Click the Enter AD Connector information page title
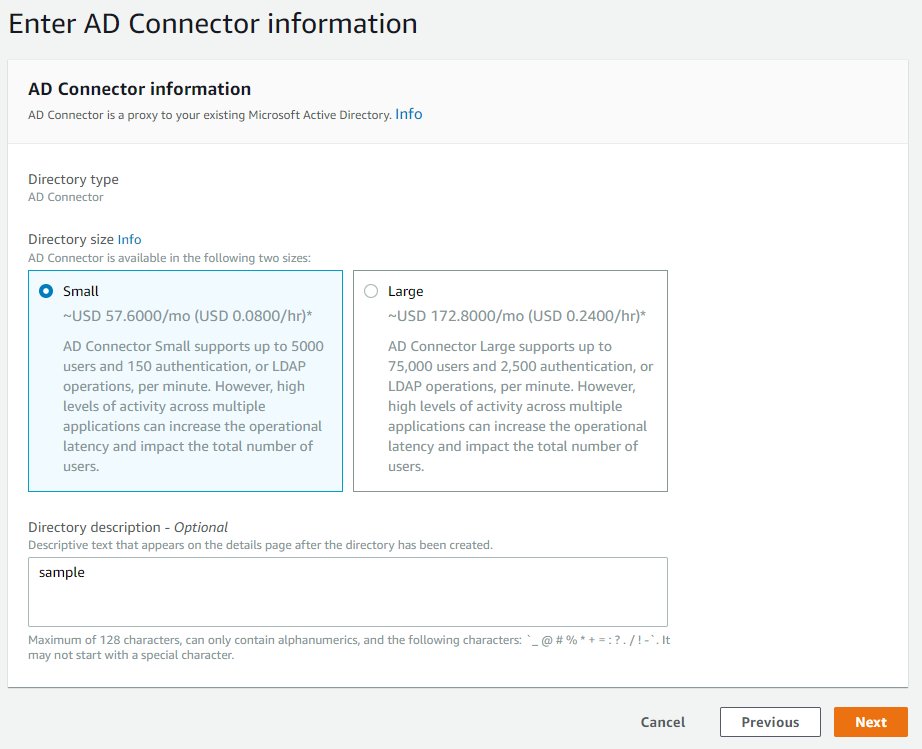The height and width of the screenshot is (749, 922). click(213, 24)
